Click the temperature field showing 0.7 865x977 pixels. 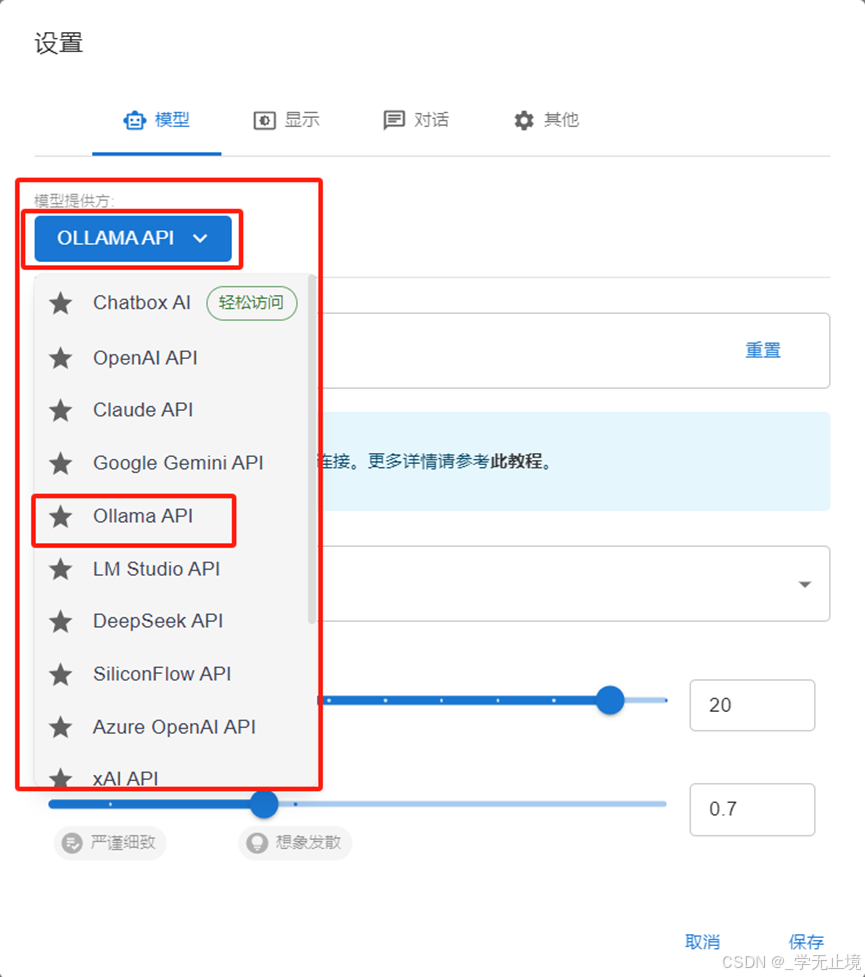pos(752,809)
